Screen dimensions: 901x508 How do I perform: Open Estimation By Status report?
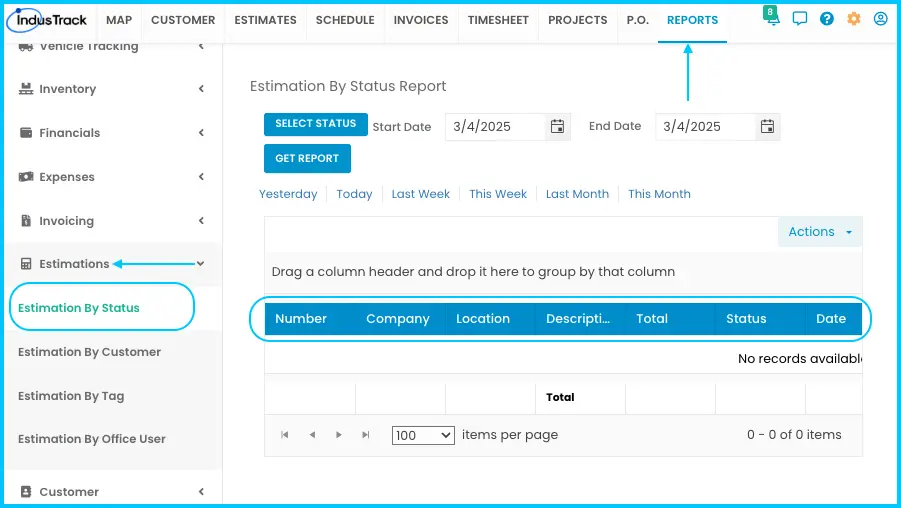pyautogui.click(x=79, y=308)
